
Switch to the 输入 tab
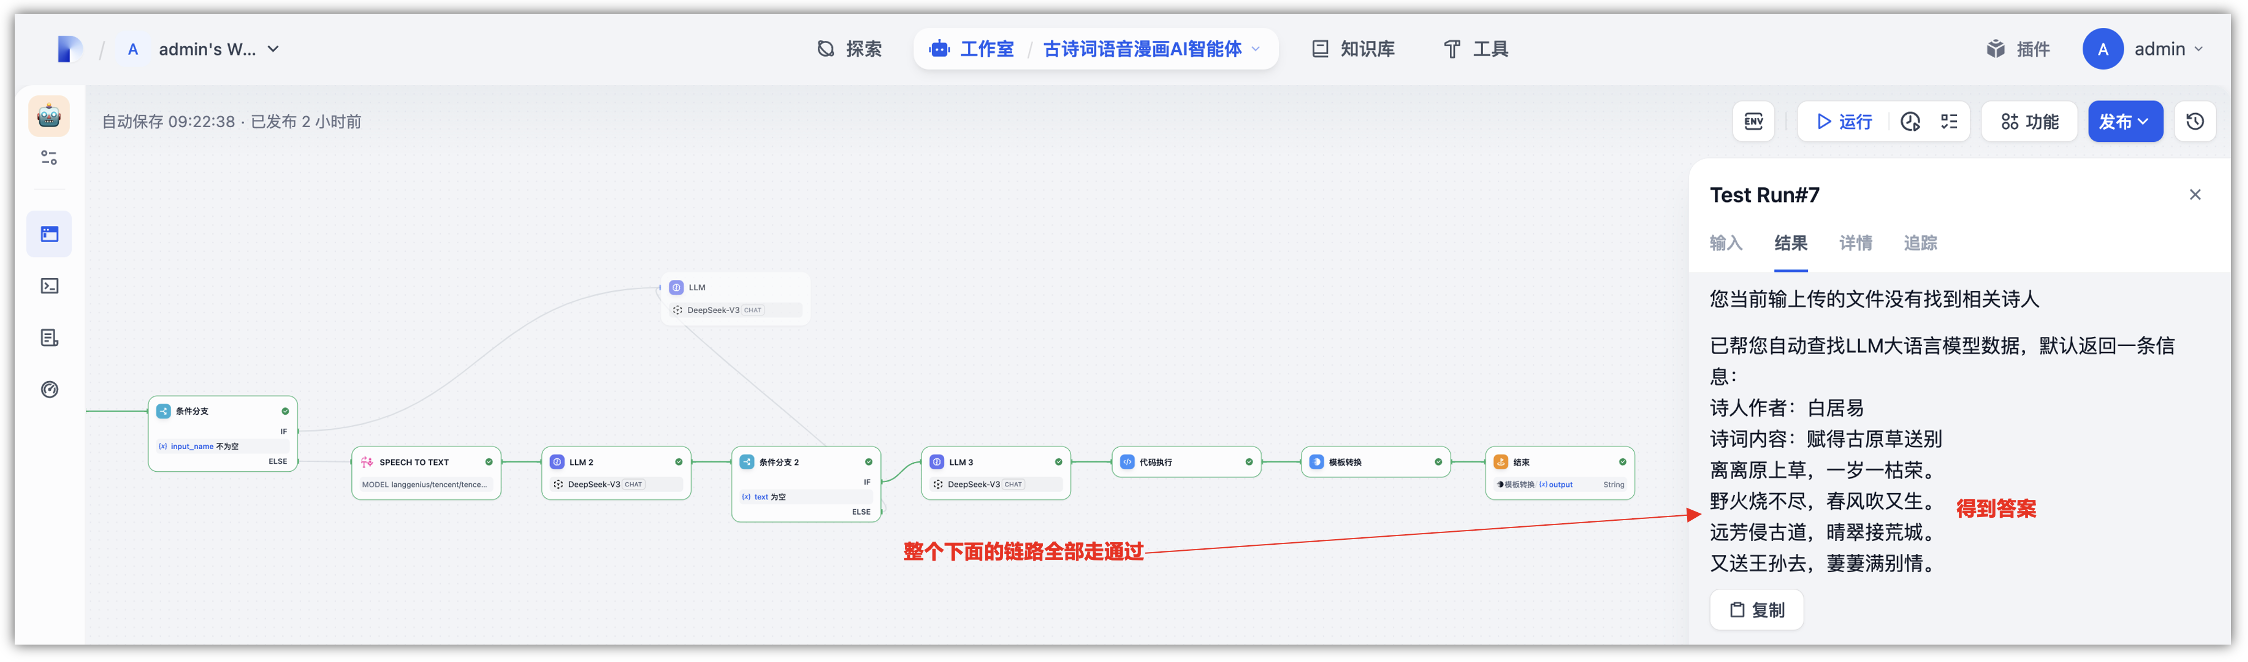pyautogui.click(x=1726, y=243)
